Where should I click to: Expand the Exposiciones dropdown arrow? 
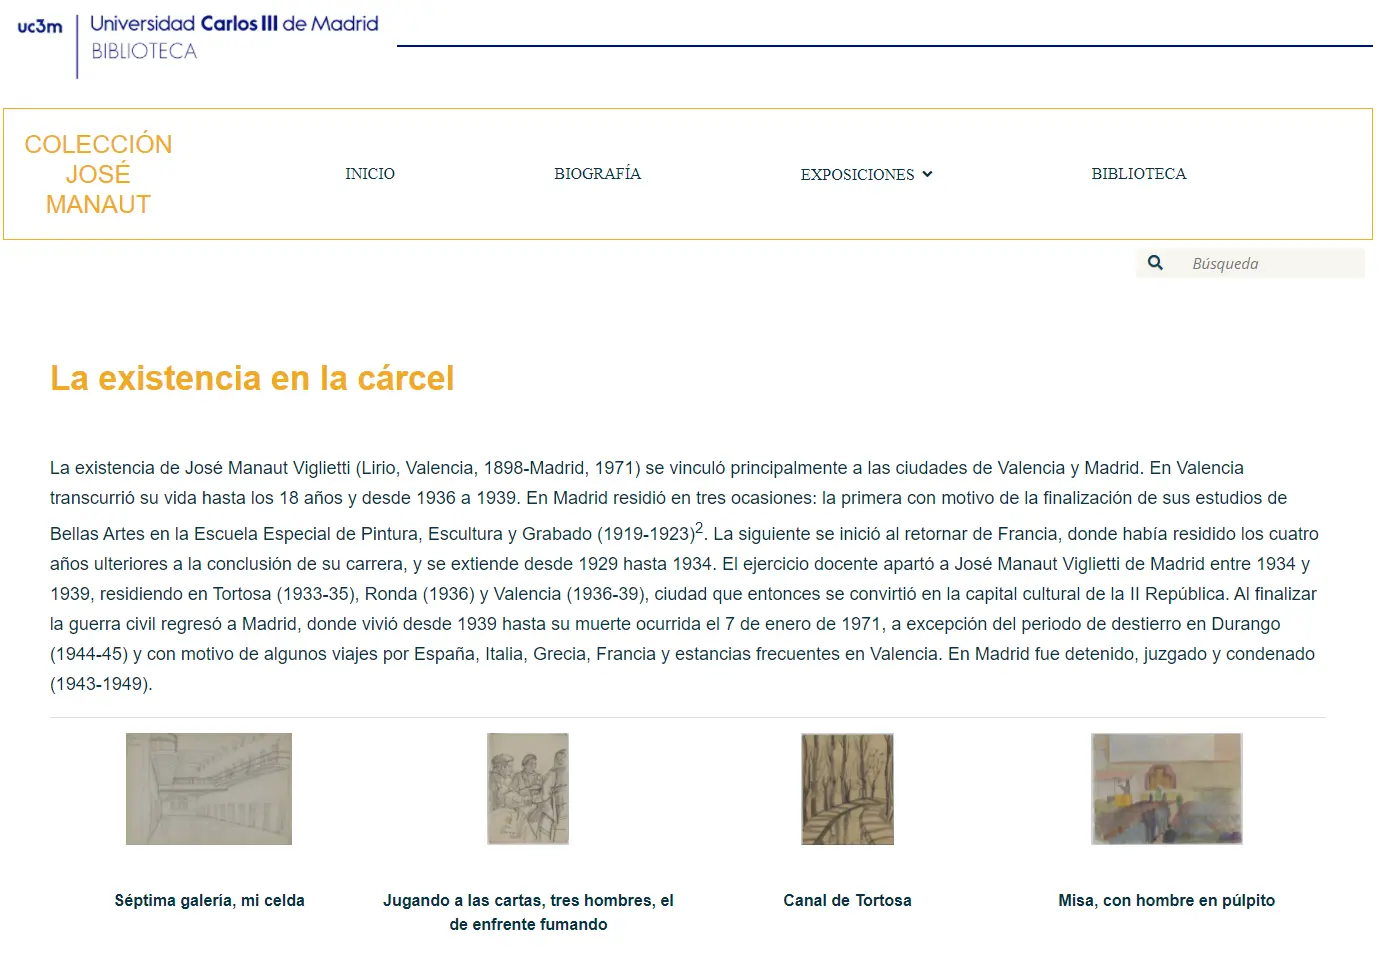pyautogui.click(x=927, y=174)
